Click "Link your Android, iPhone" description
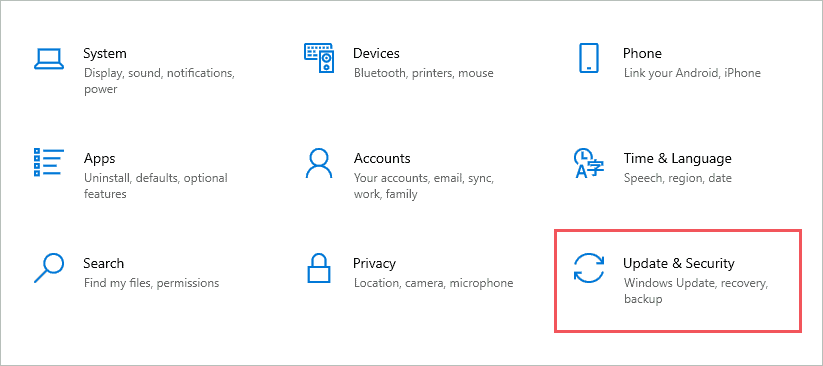This screenshot has width=823, height=366. pos(692,73)
